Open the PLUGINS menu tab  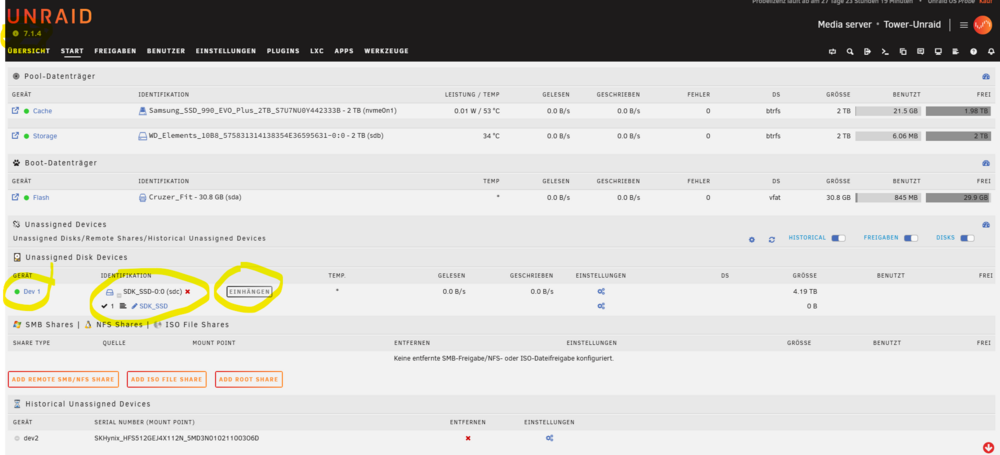pyautogui.click(x=283, y=51)
